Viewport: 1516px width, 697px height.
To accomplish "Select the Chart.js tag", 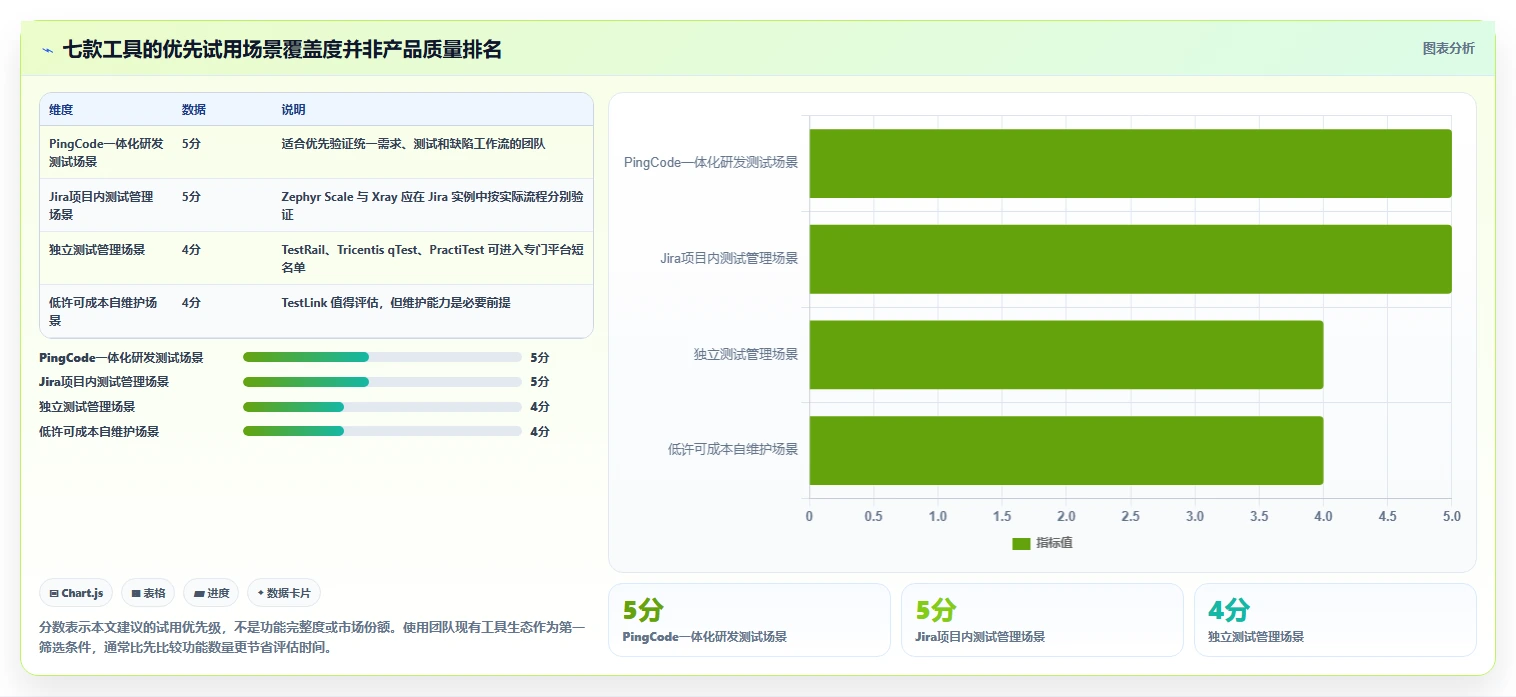I will 77,593.
